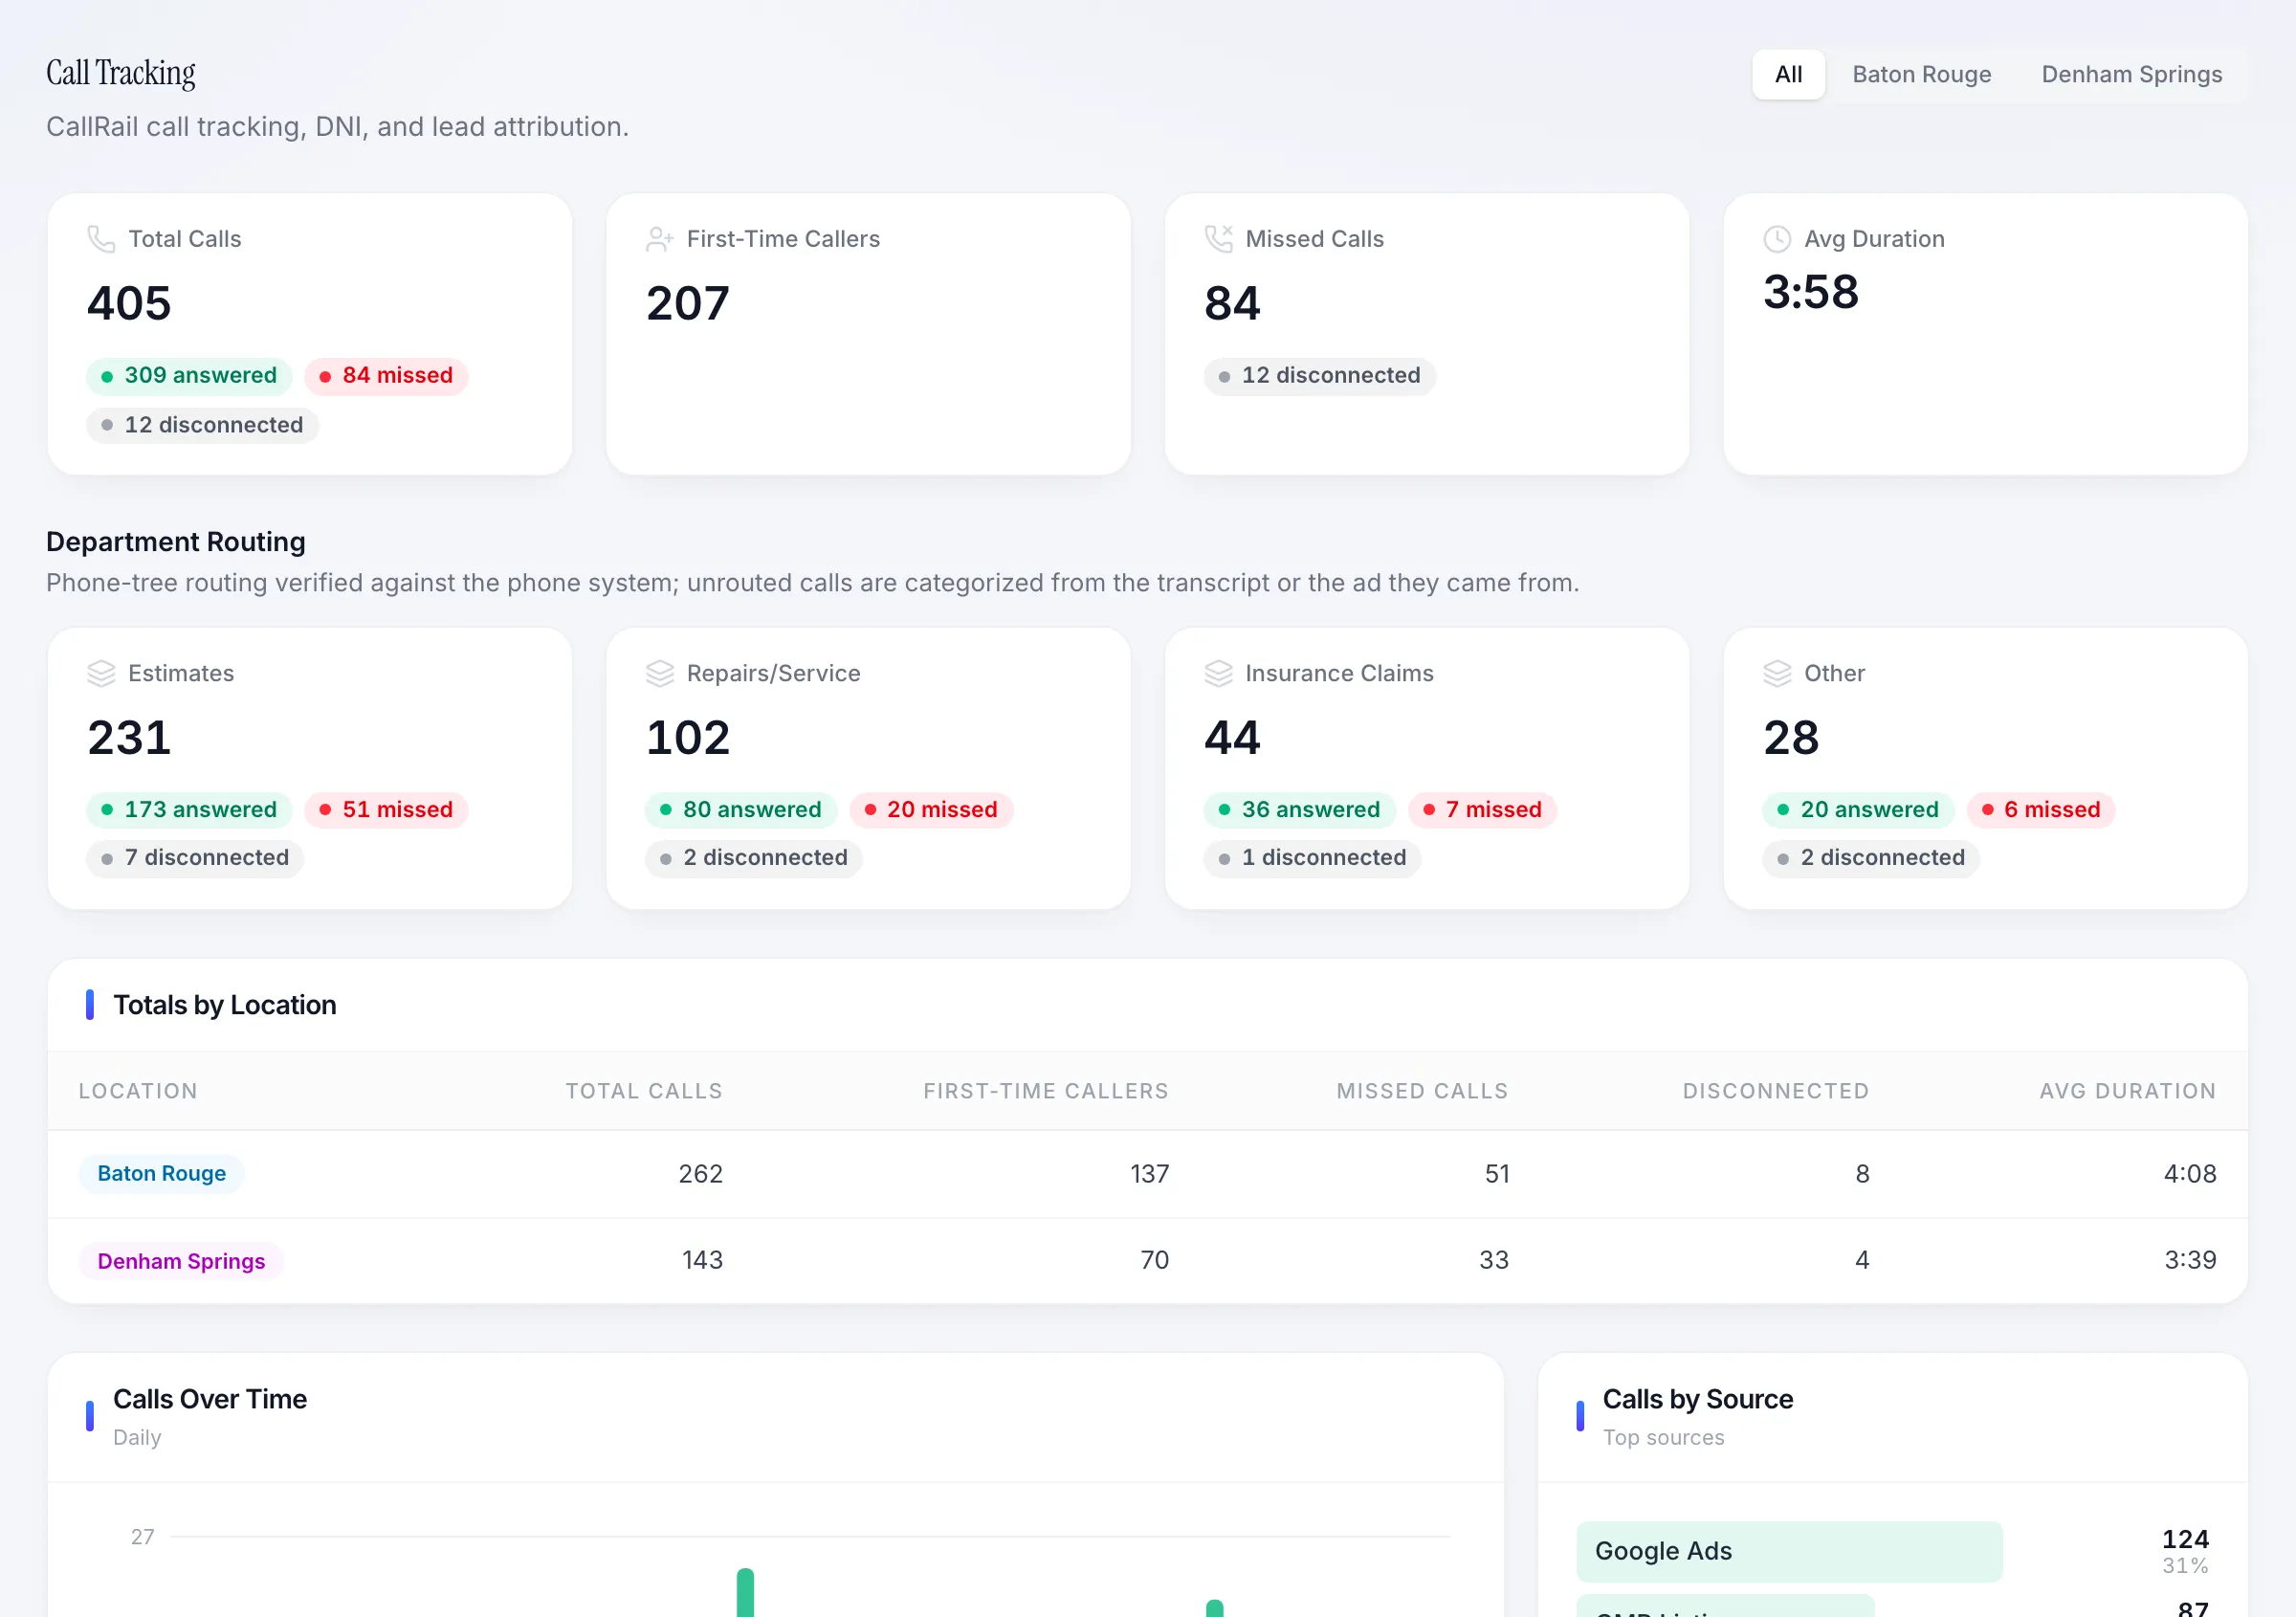
Task: Click the 3:39 avg duration value
Action: pyautogui.click(x=2190, y=1260)
